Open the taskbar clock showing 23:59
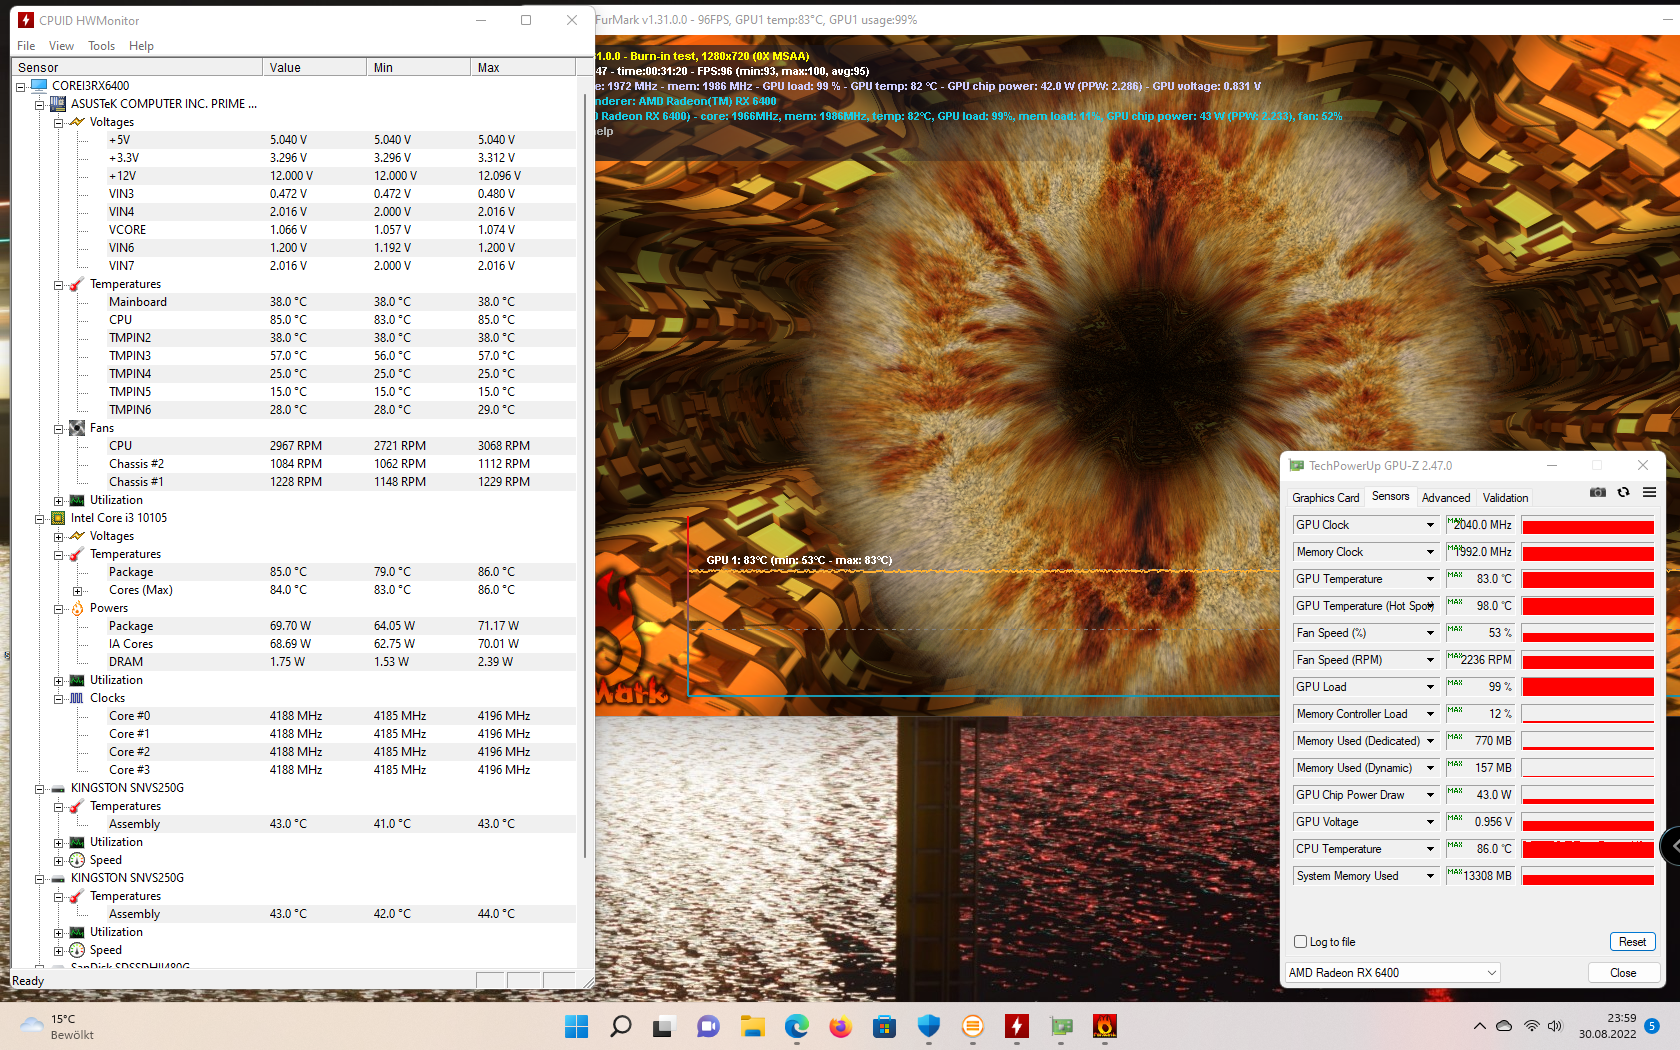Viewport: 1680px width, 1050px height. click(x=1607, y=1026)
